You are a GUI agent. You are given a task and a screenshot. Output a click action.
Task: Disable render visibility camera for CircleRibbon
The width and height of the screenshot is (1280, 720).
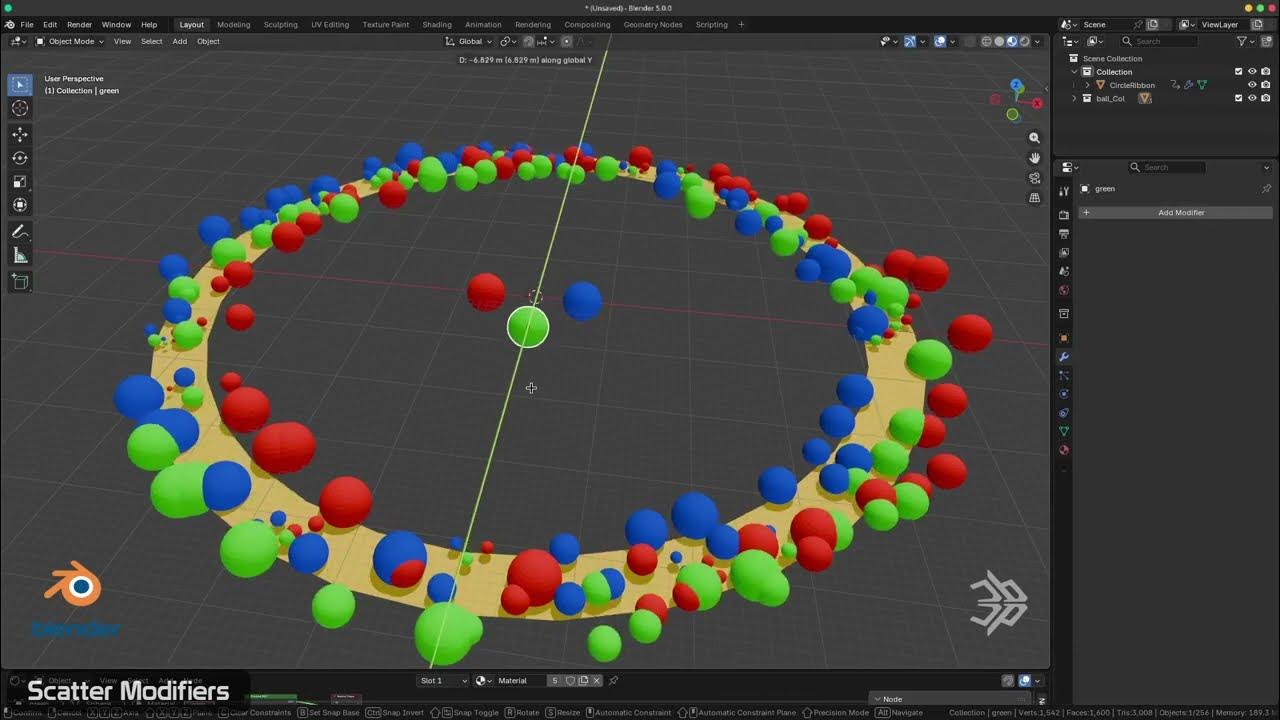[x=1264, y=84]
